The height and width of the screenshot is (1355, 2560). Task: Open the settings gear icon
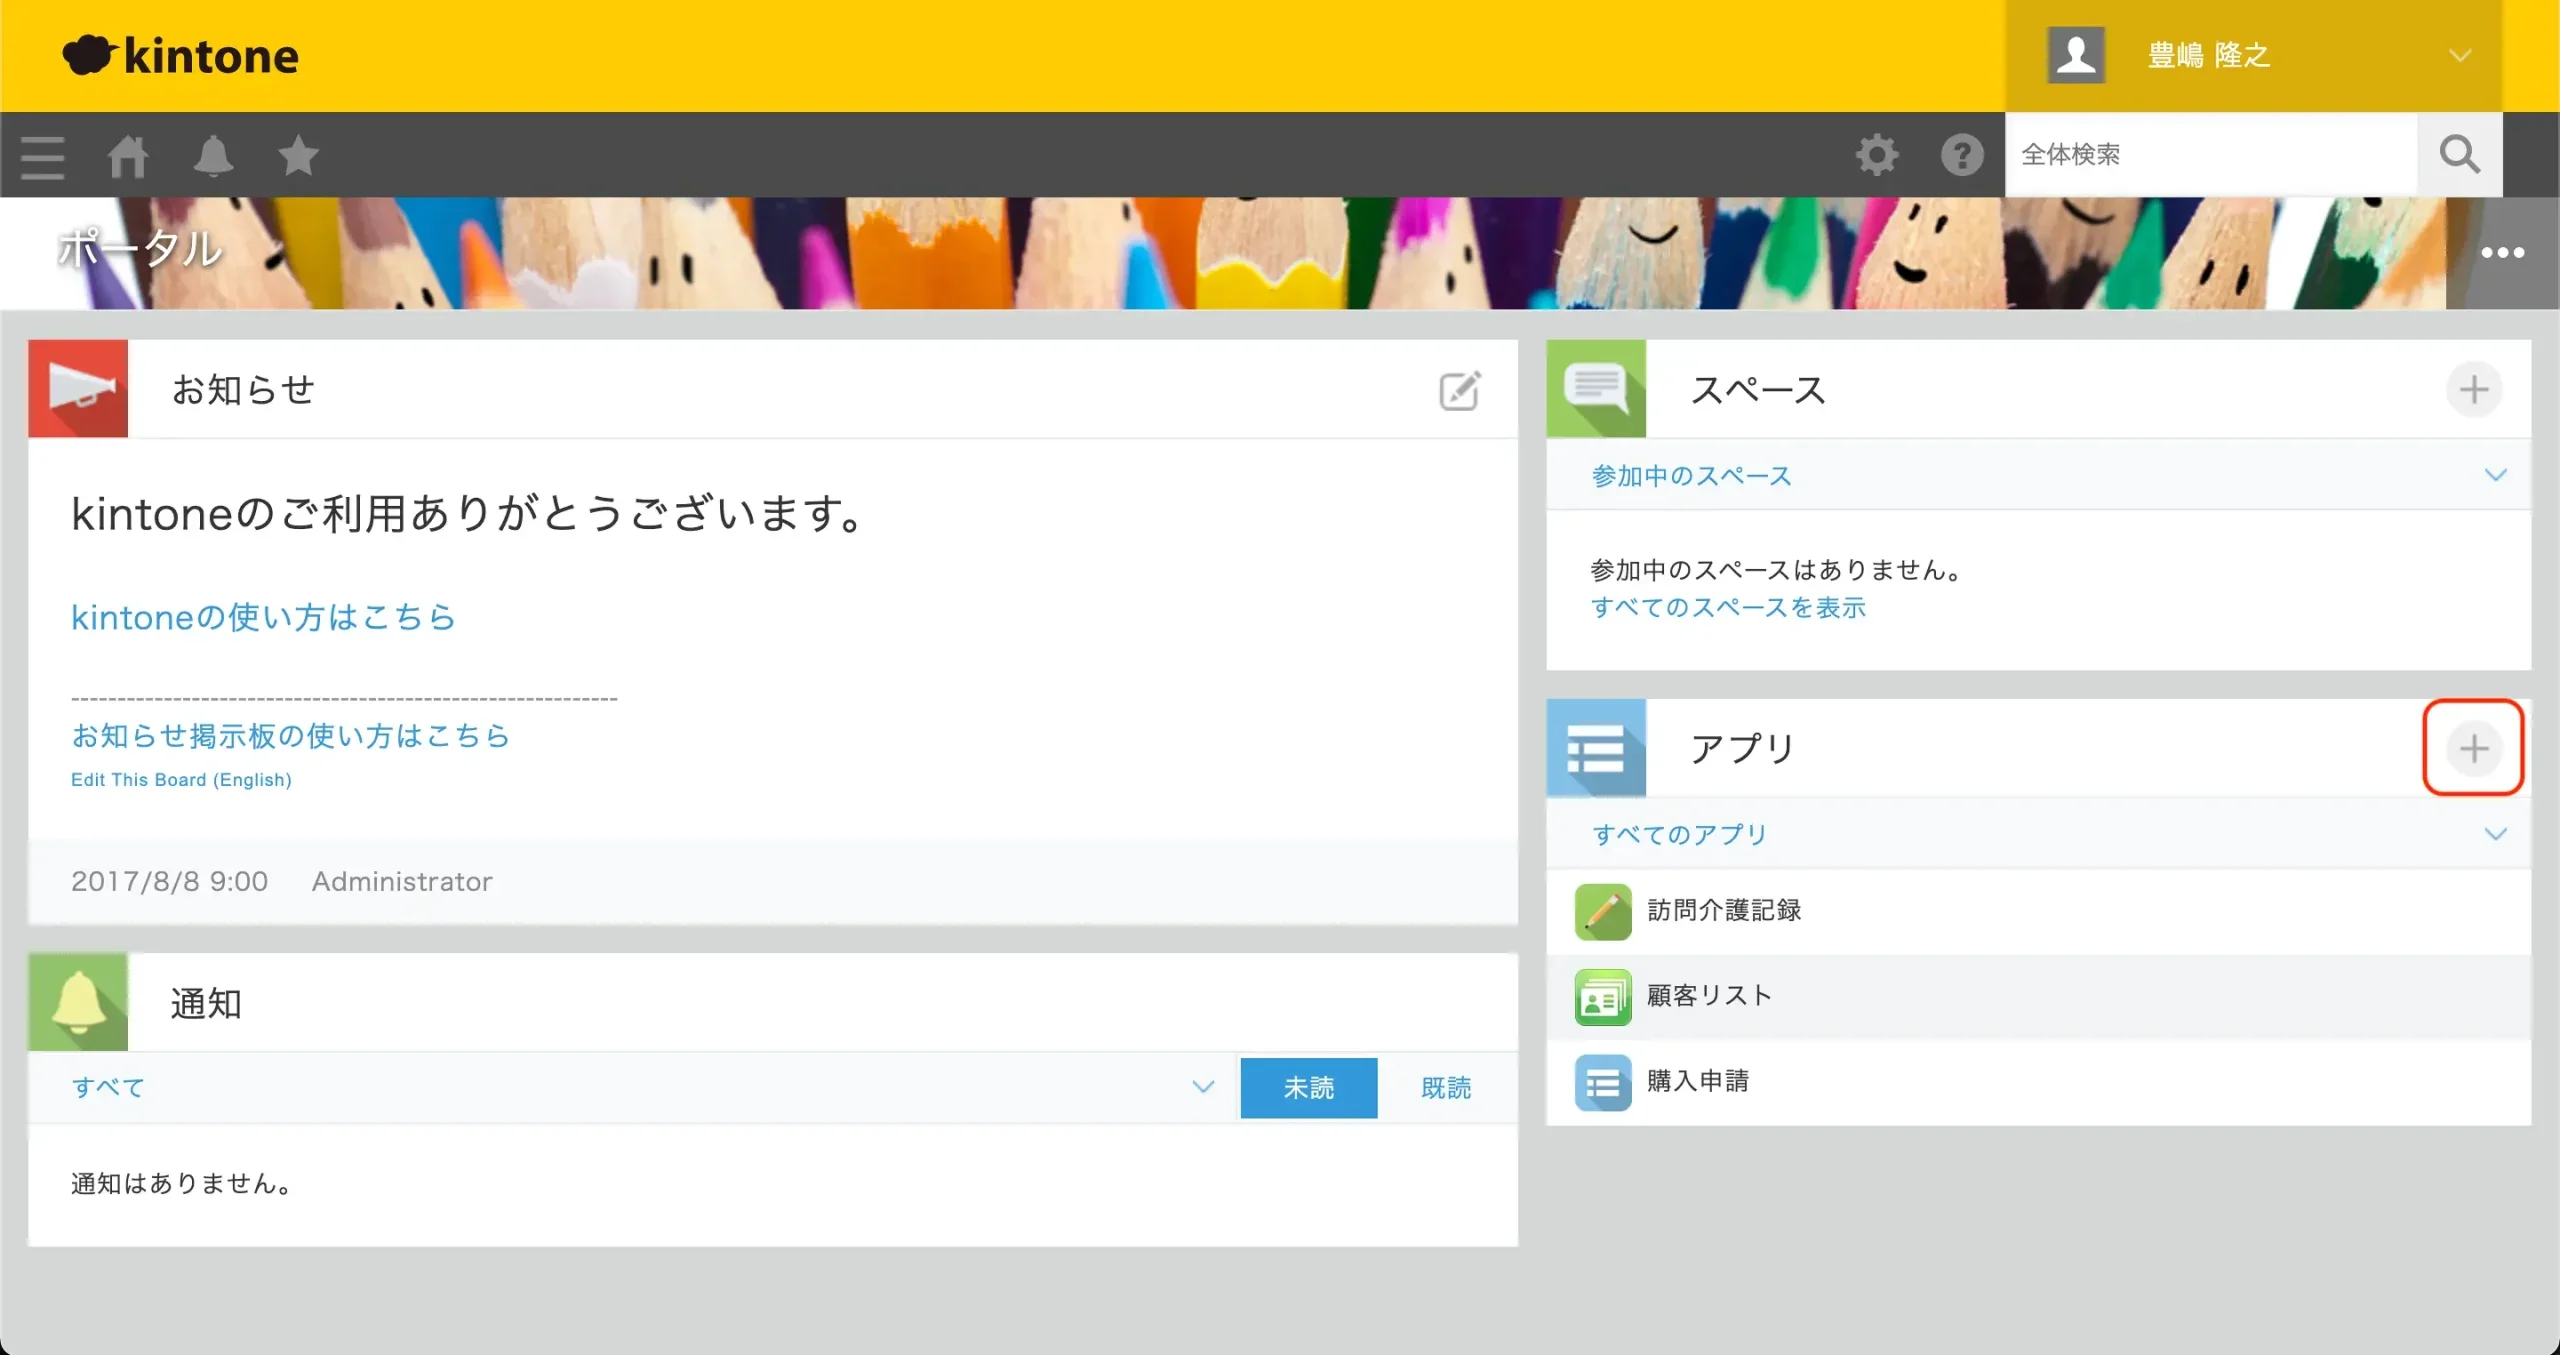[1877, 155]
